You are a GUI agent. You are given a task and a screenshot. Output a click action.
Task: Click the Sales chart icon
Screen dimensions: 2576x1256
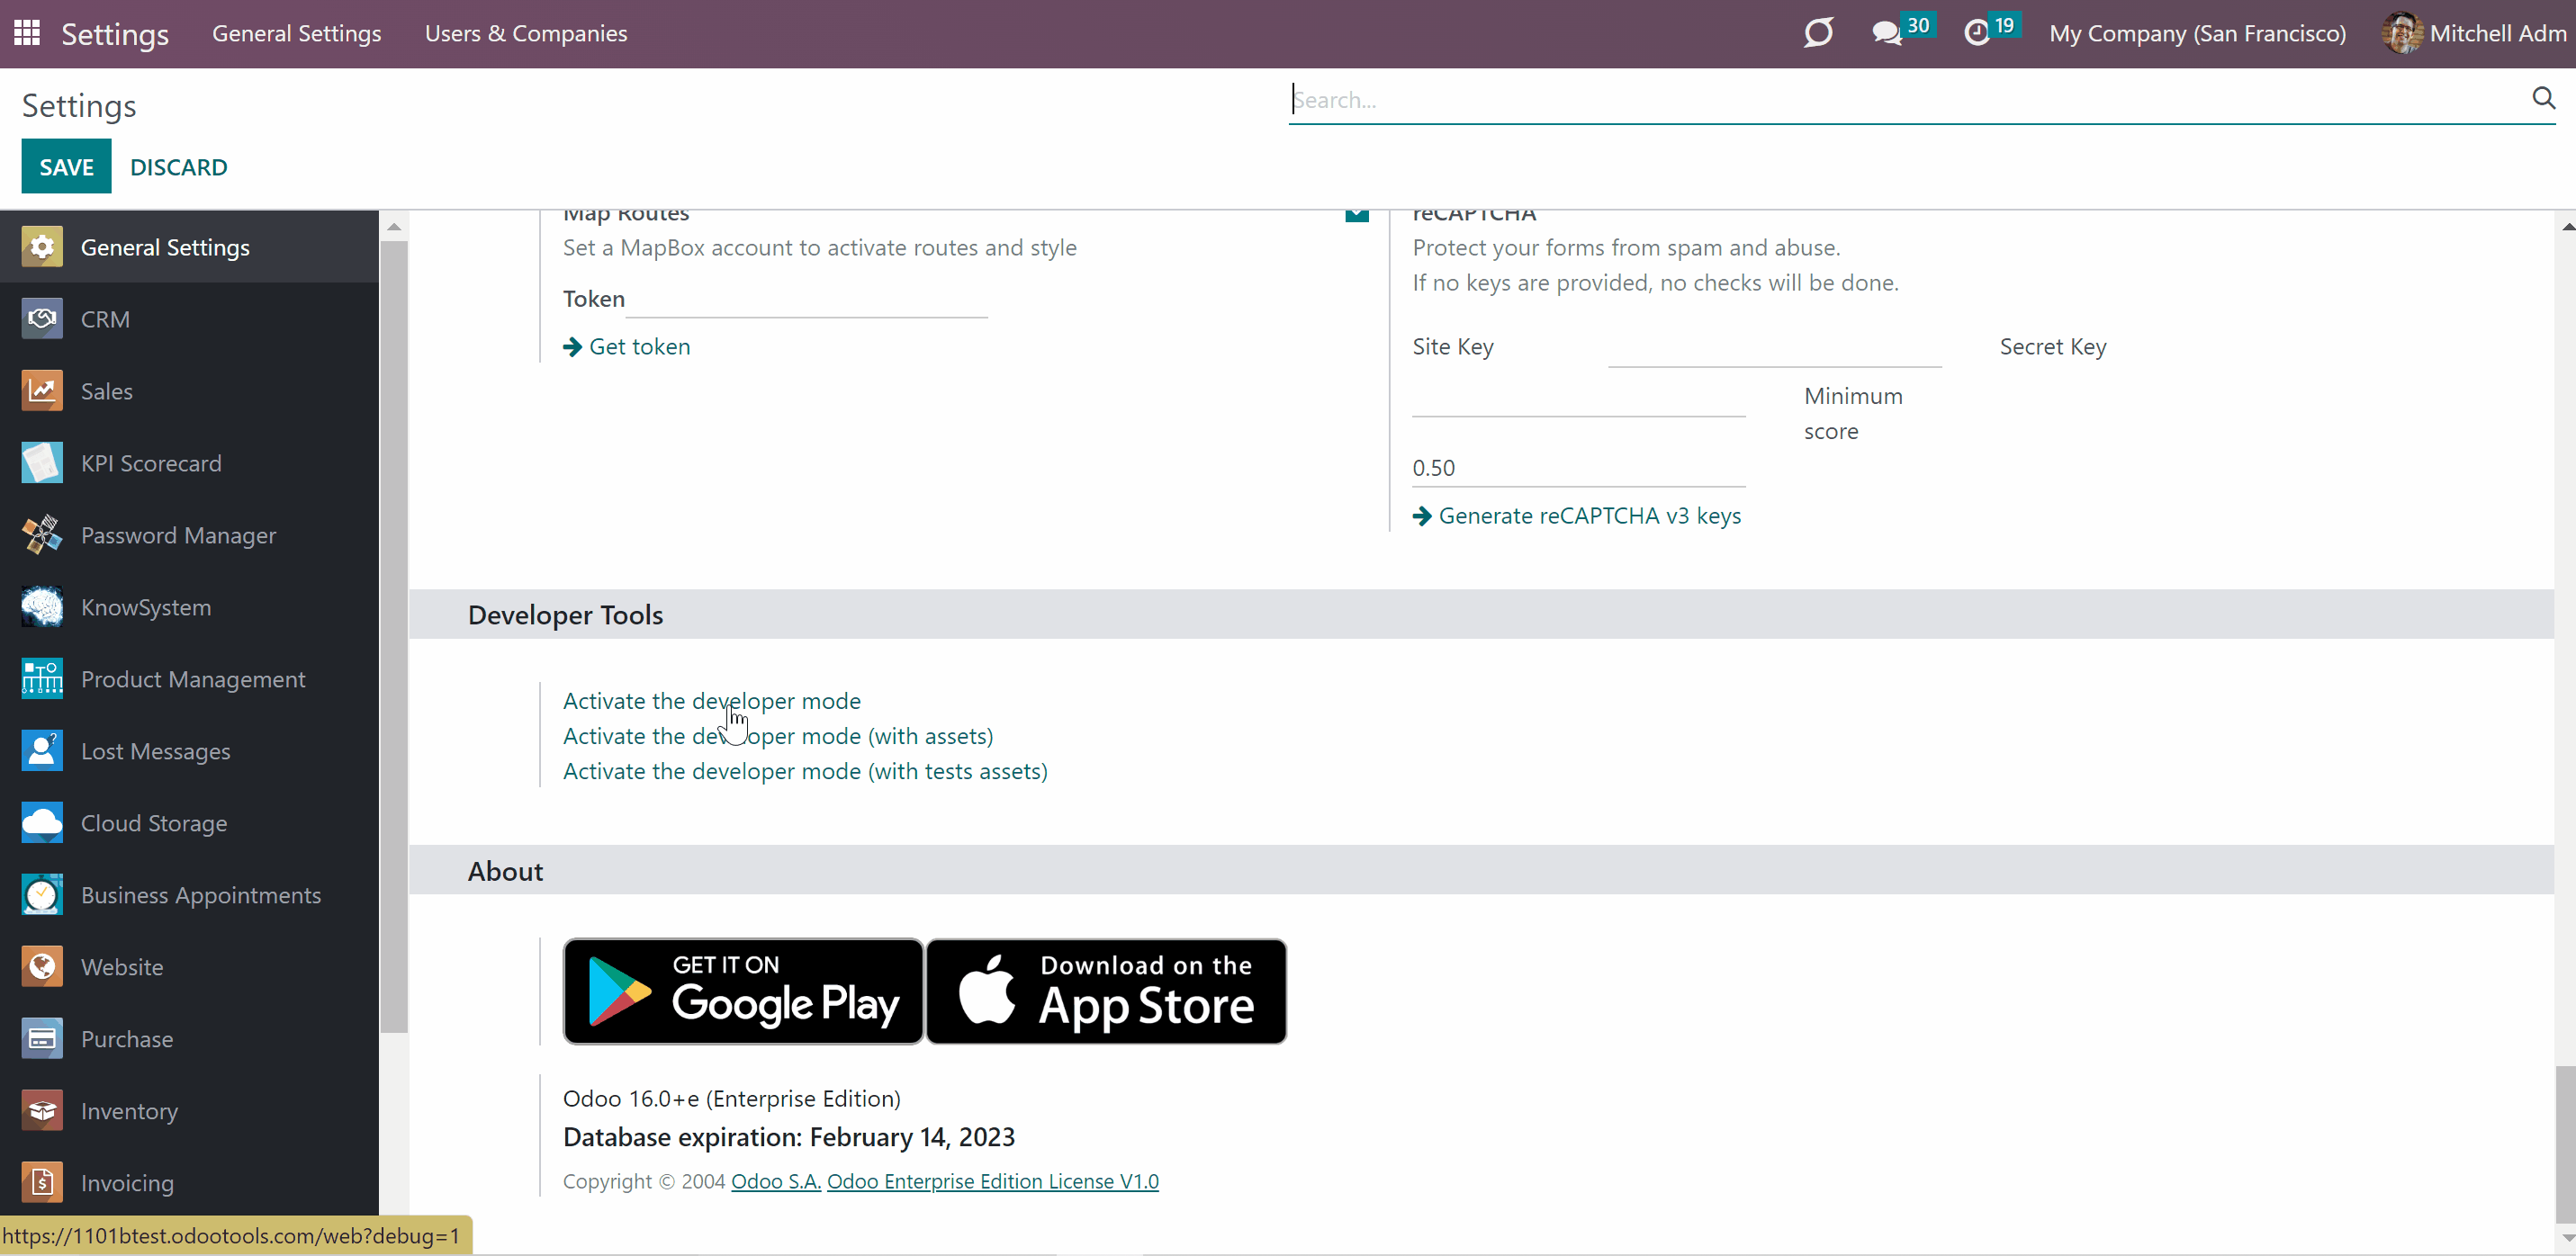click(42, 391)
